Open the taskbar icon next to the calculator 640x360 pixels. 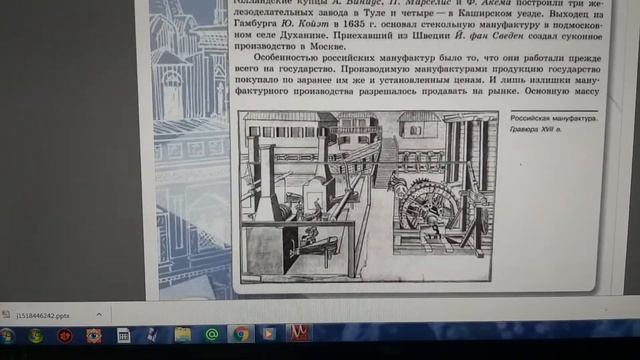click(152, 335)
